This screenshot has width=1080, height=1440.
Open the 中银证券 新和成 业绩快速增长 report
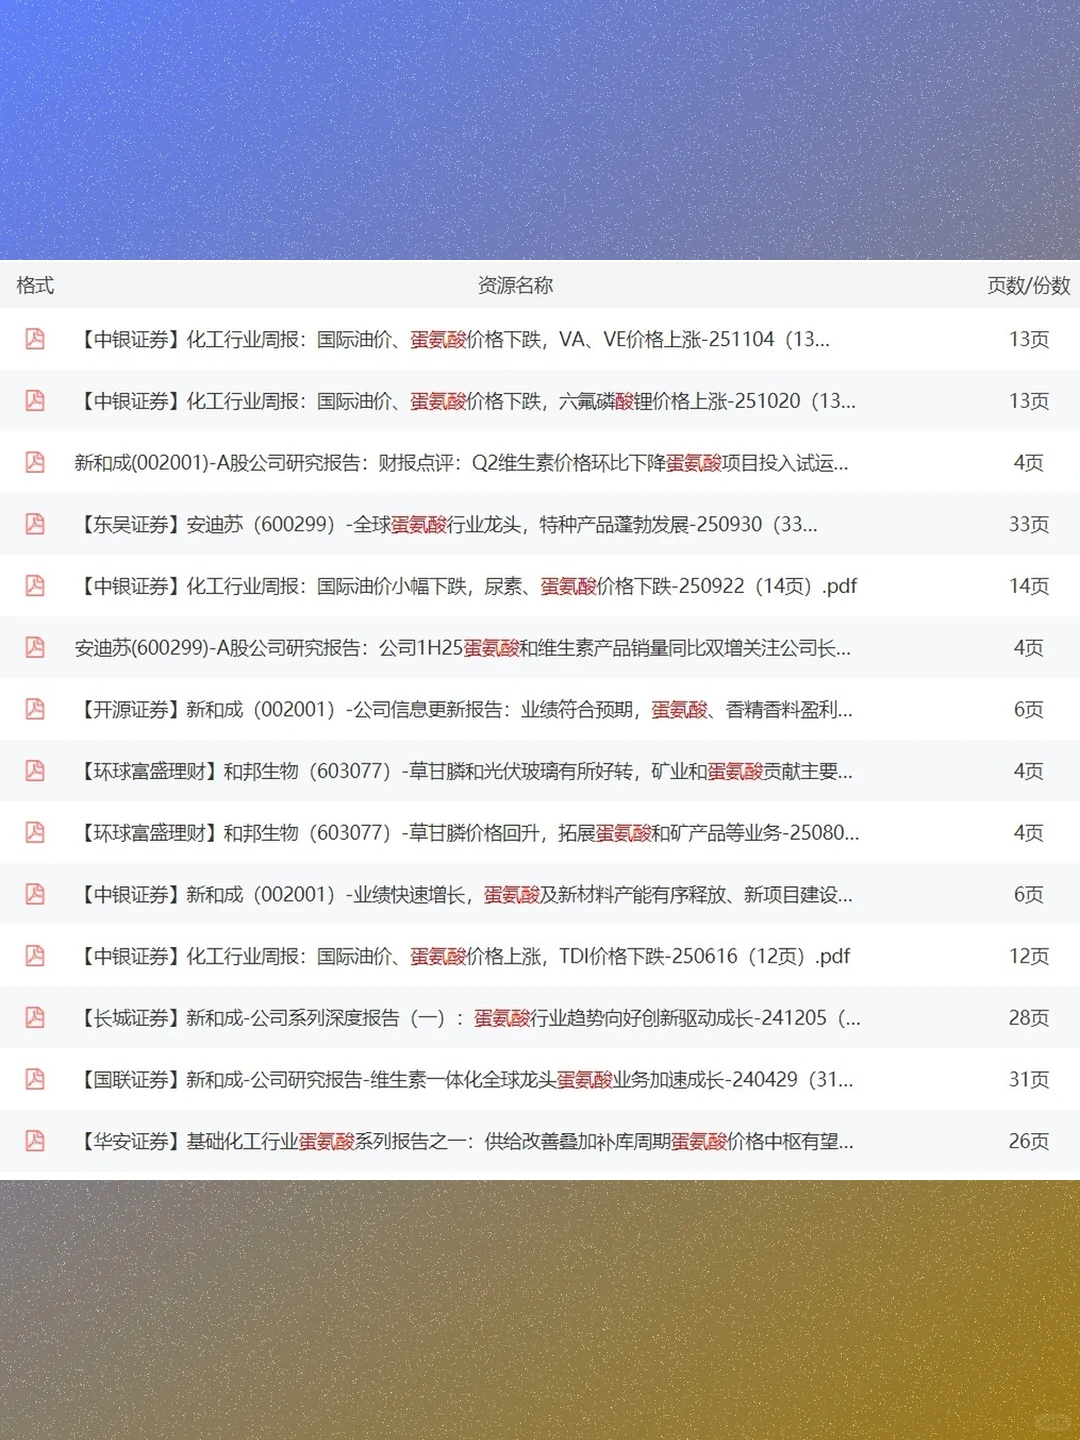click(468, 895)
